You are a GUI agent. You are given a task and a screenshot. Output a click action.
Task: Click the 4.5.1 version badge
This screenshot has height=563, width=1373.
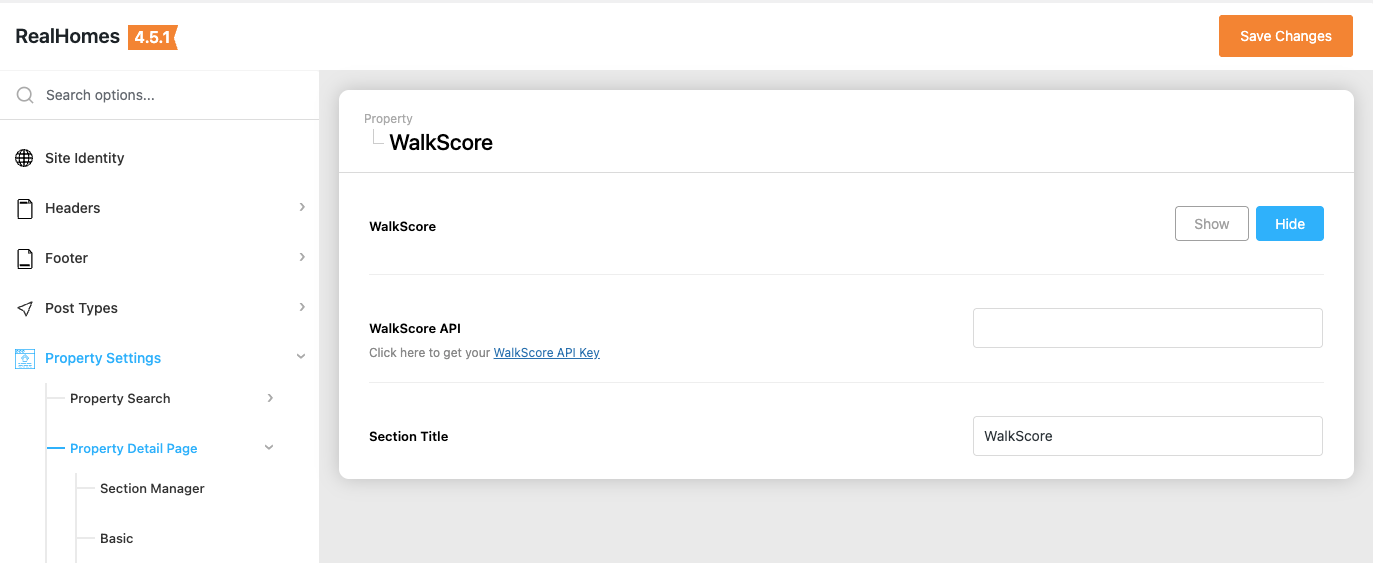click(152, 37)
